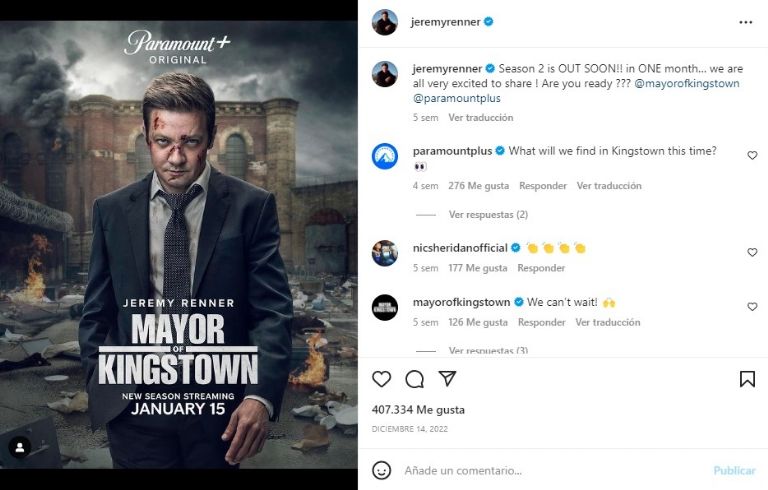Click Publicar to post comment

[734, 470]
